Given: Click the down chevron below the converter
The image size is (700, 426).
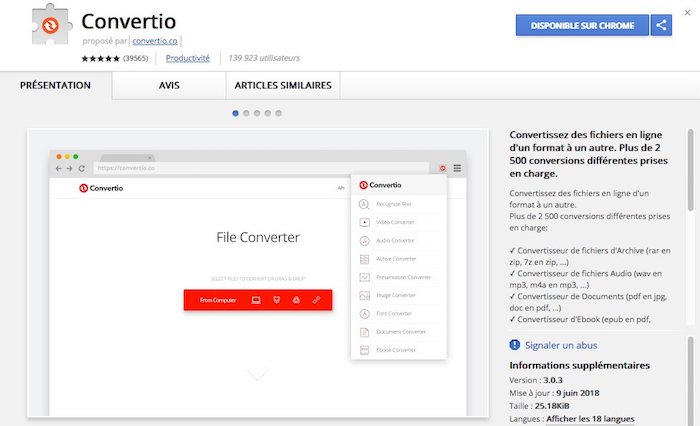Looking at the screenshot, I should 258,375.
